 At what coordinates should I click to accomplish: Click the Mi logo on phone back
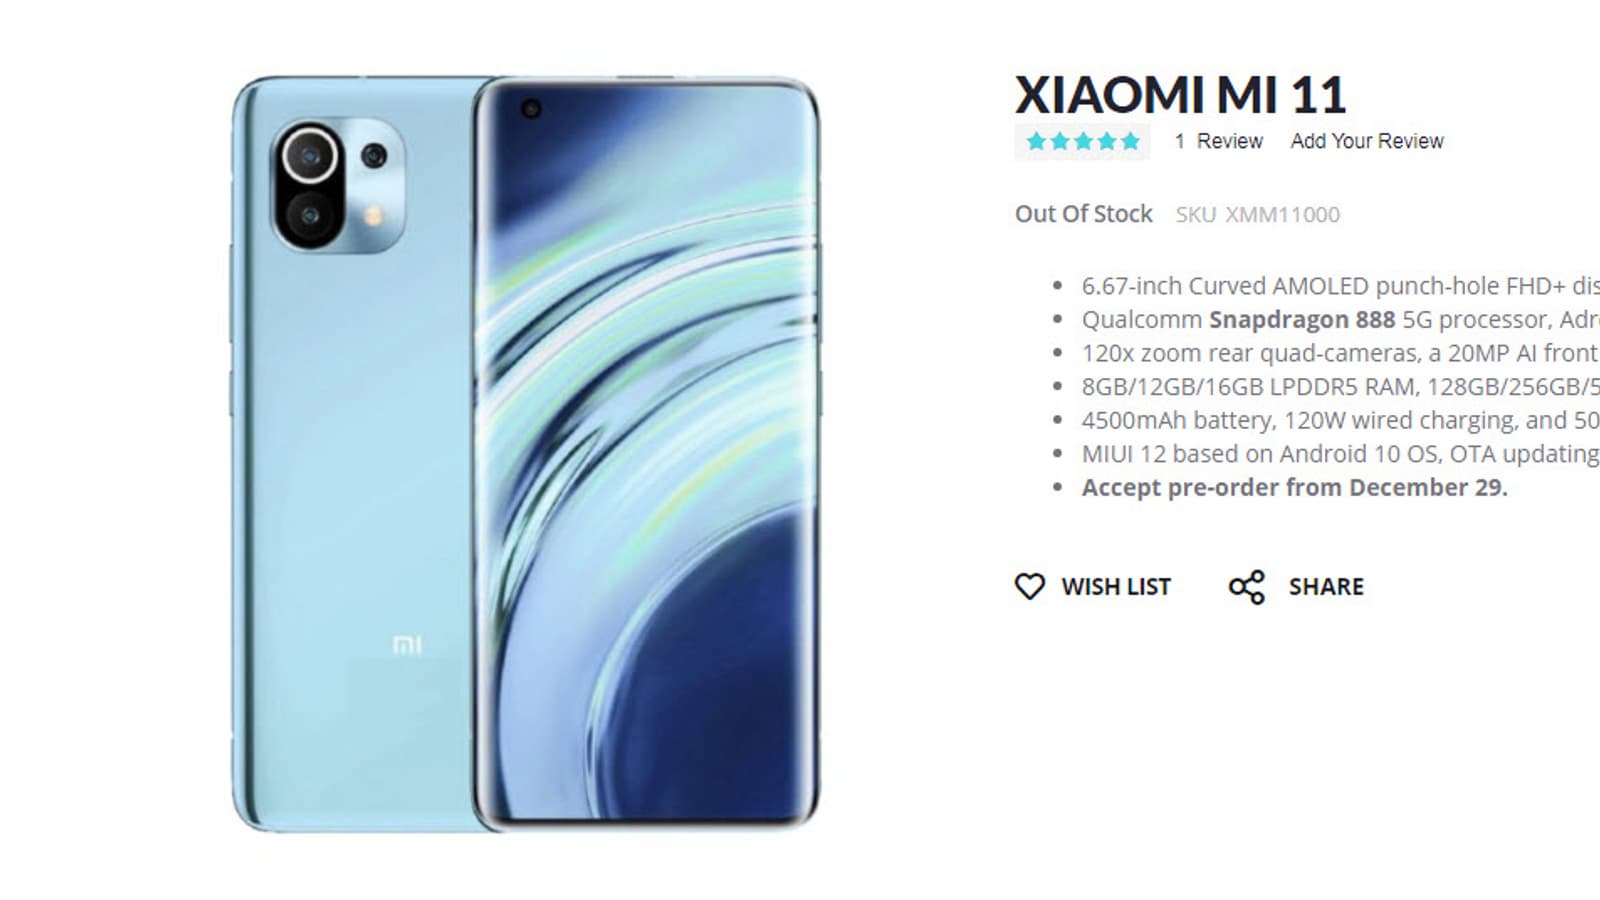point(406,645)
